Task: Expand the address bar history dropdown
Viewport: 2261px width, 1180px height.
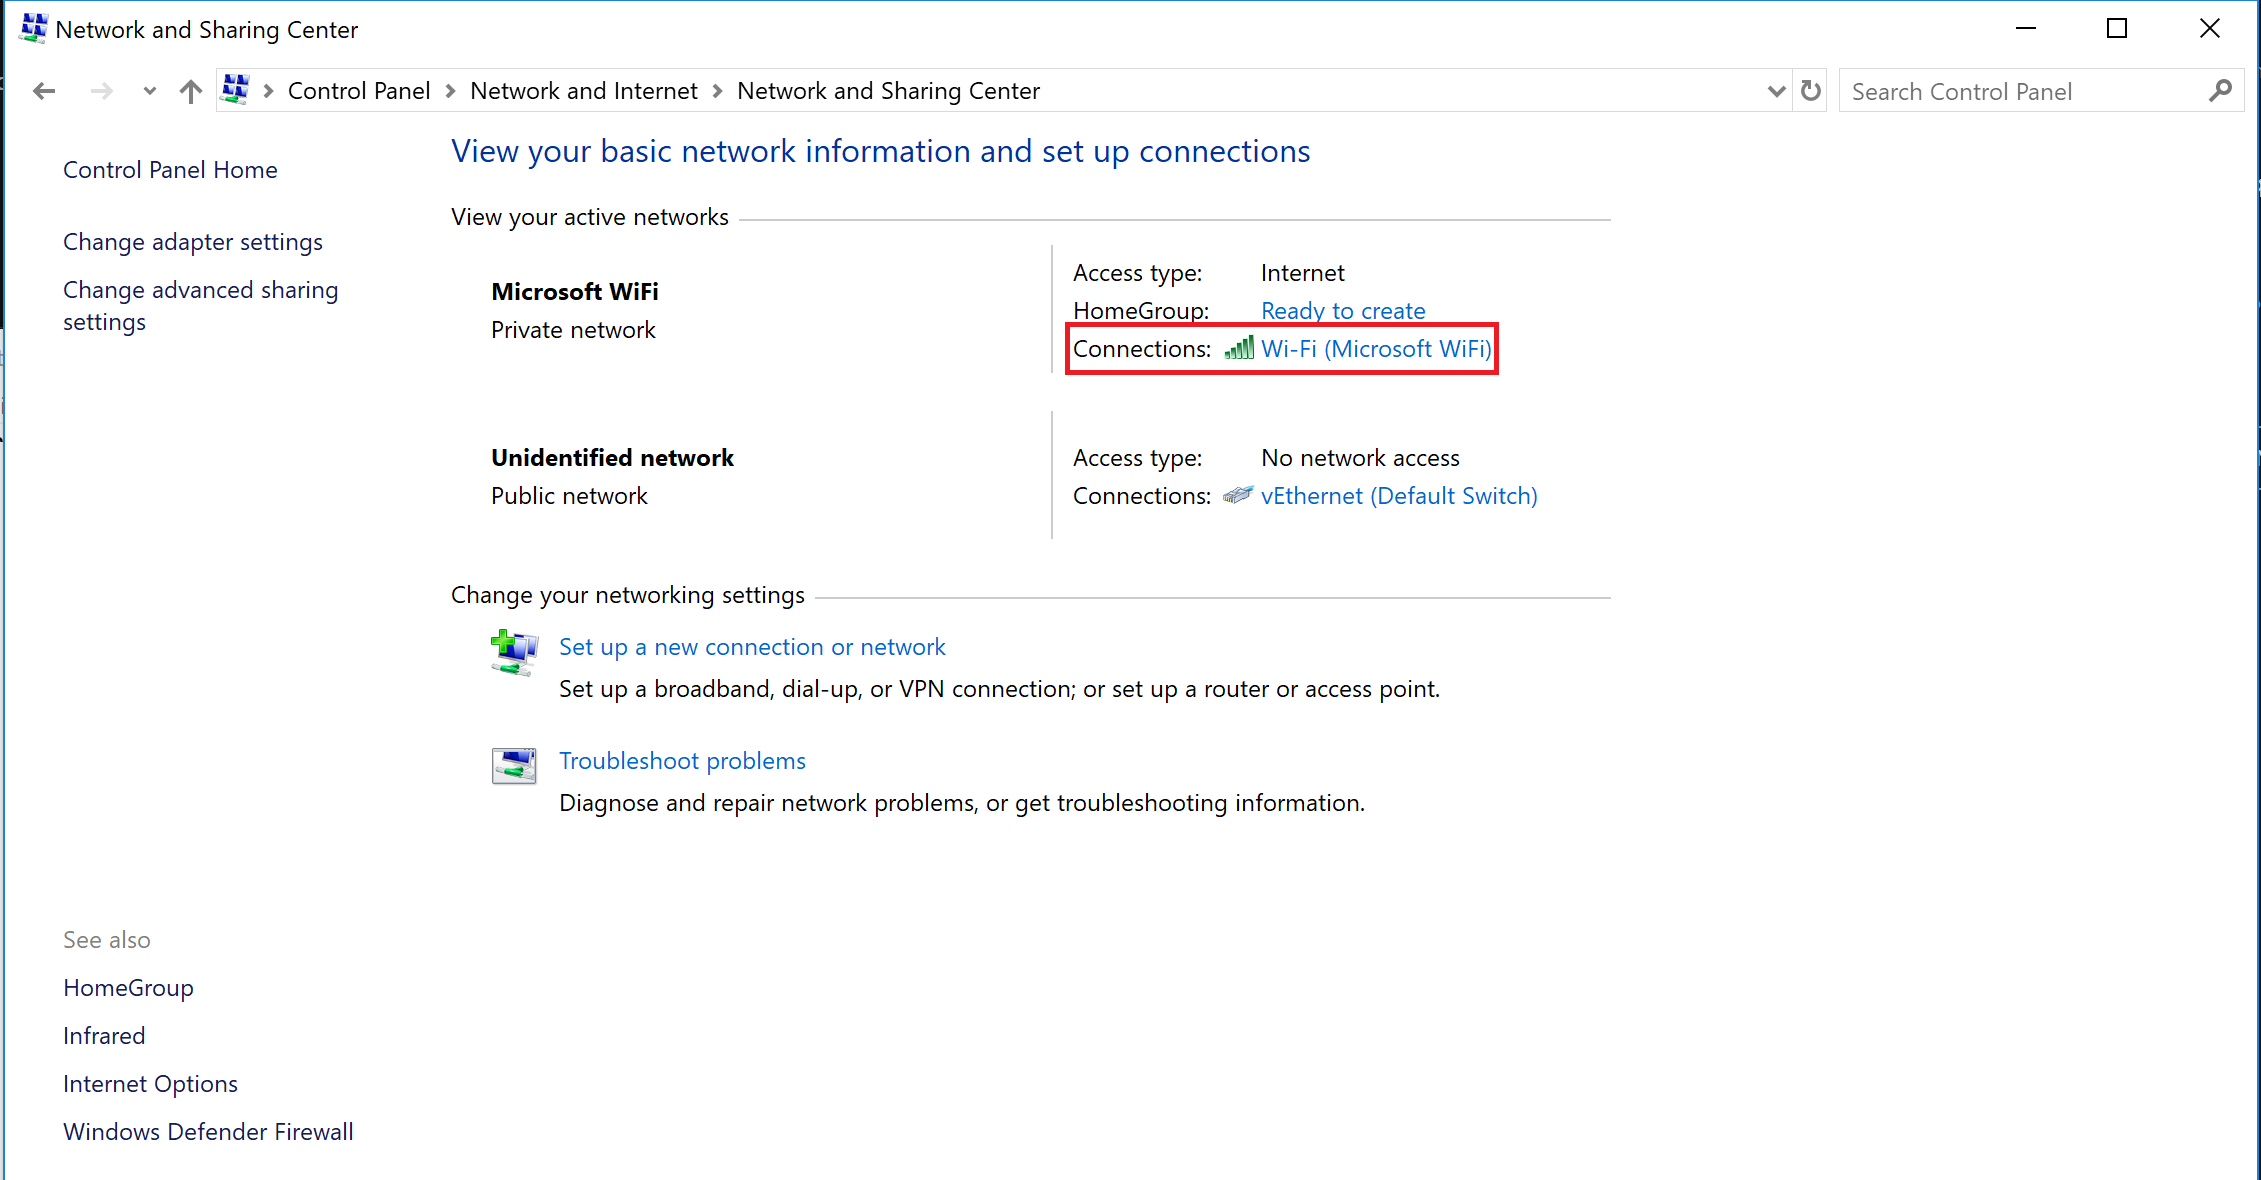Action: [1776, 91]
